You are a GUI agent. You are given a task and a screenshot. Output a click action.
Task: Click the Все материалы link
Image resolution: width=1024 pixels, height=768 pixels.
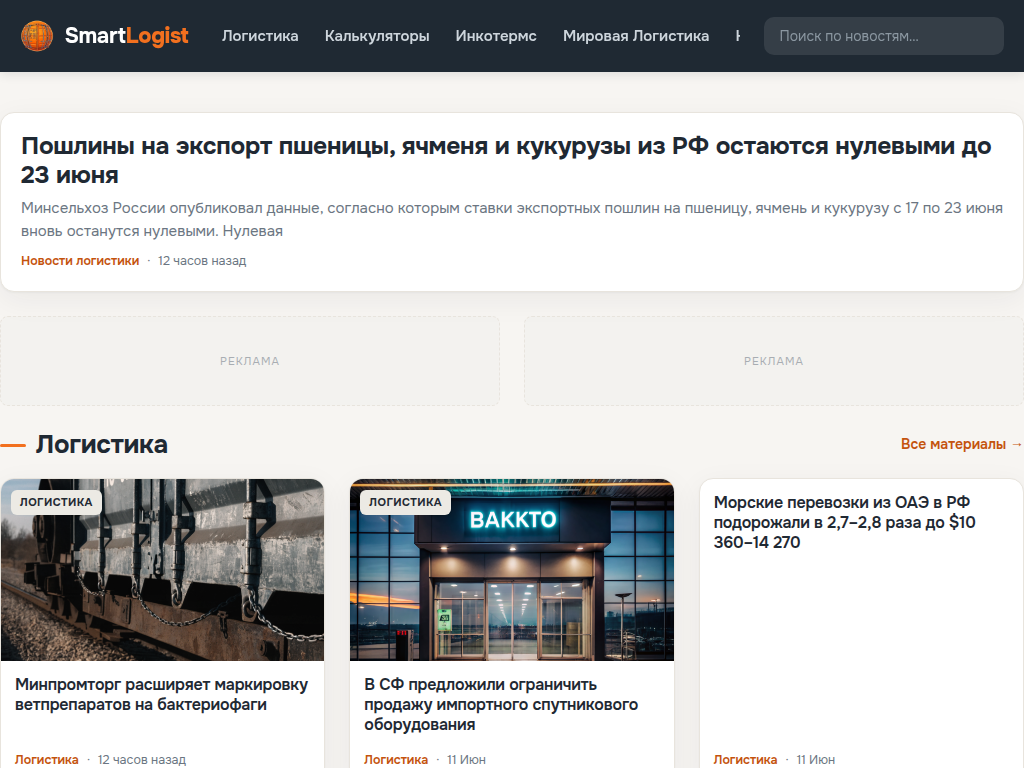(x=961, y=444)
